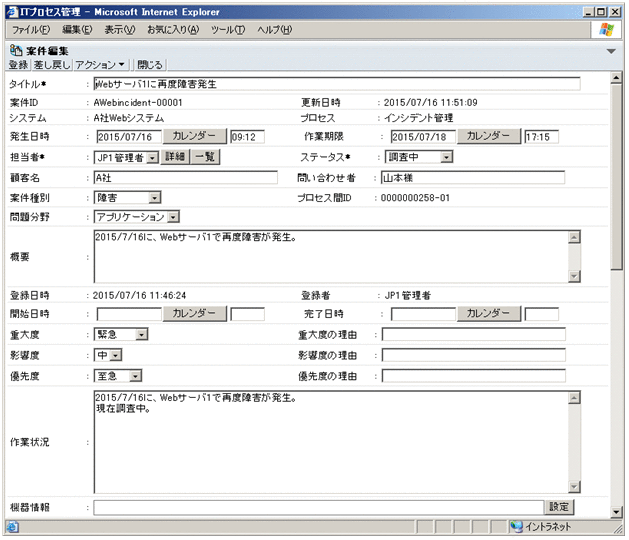Image resolution: width=629 pixels, height=540 pixels.
Task: Expand the アクション dropdown menu
Action: pyautogui.click(x=101, y=65)
